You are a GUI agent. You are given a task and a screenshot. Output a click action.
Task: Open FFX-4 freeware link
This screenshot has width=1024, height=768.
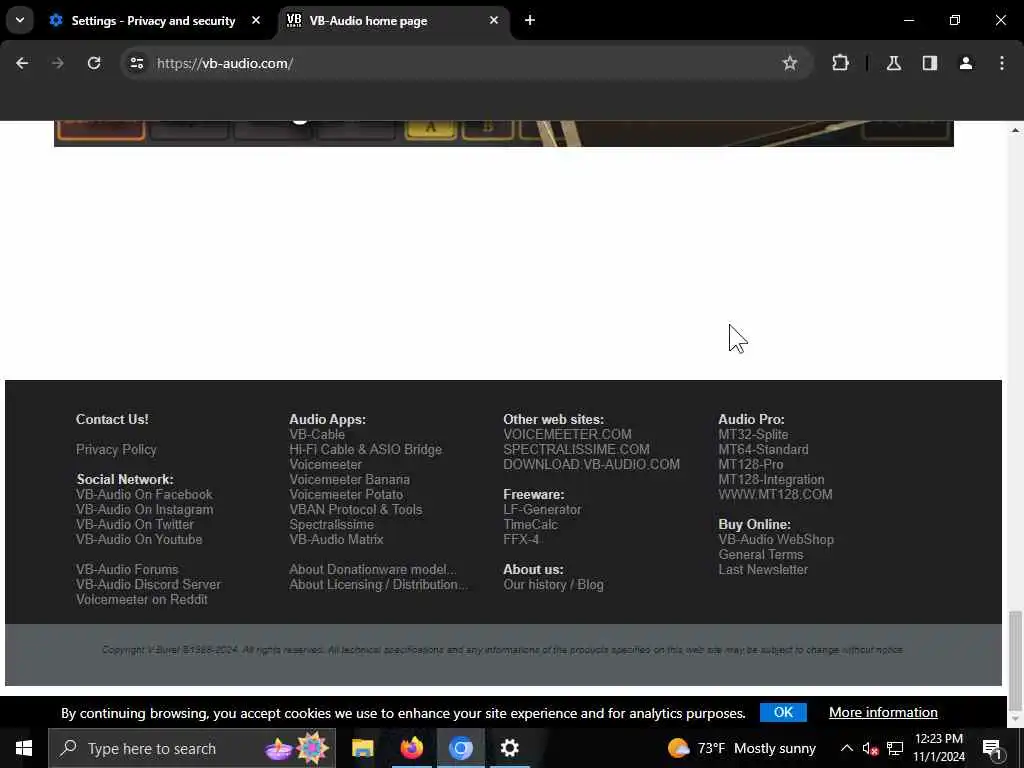click(521, 539)
